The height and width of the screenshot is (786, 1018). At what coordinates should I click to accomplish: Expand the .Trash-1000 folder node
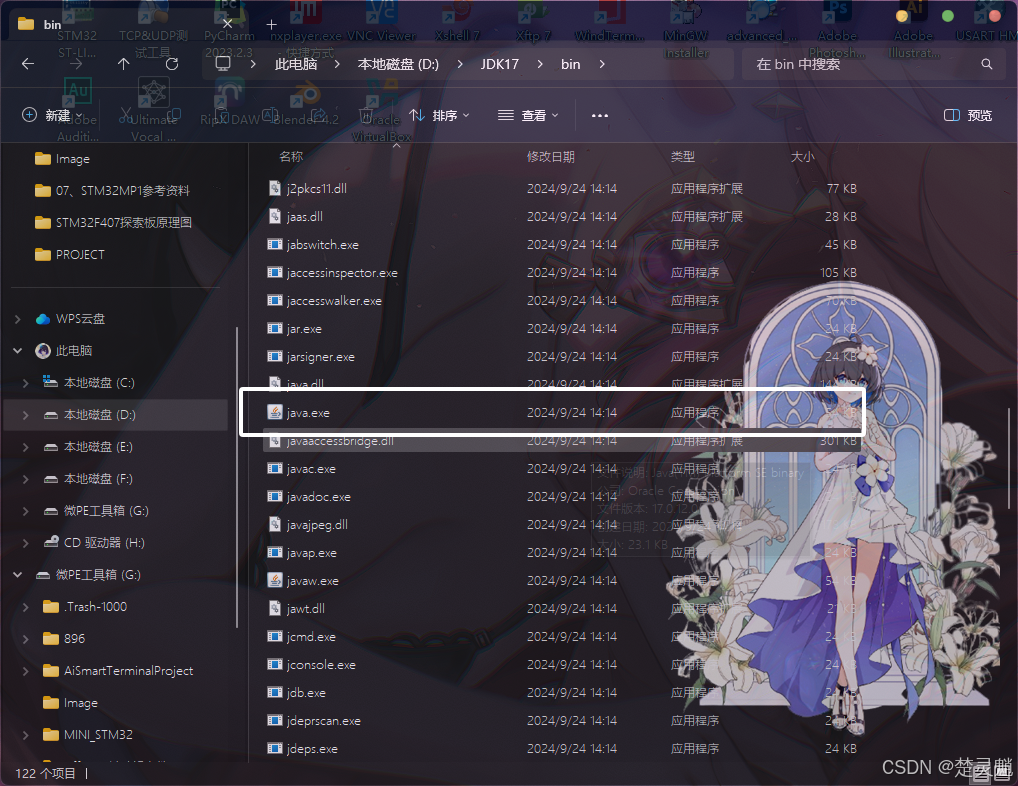[25, 607]
